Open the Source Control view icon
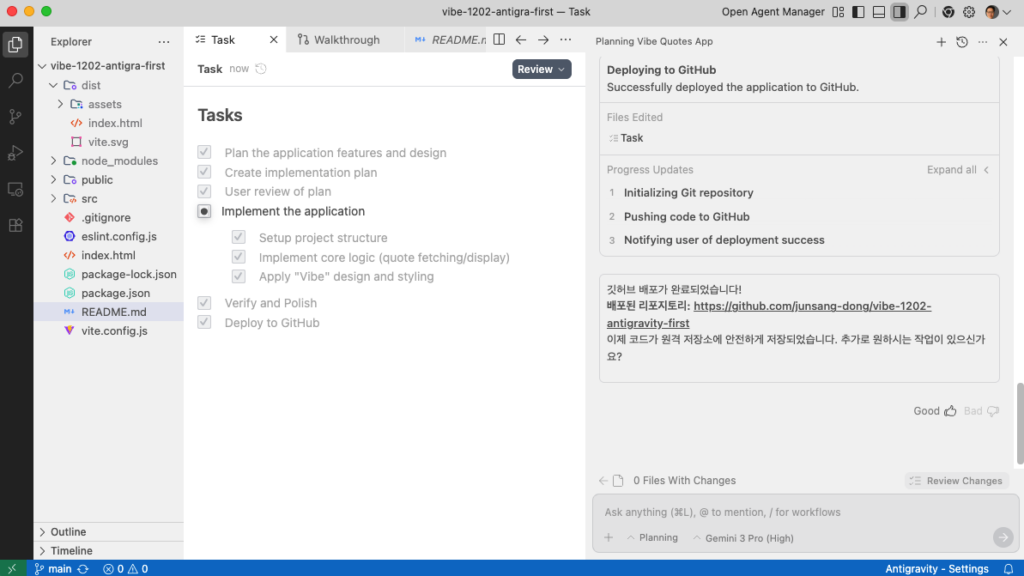1024x576 pixels. click(15, 117)
